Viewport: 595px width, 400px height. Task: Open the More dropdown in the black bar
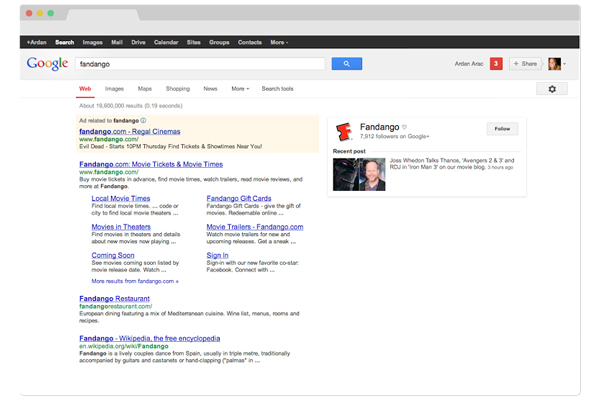pos(279,43)
